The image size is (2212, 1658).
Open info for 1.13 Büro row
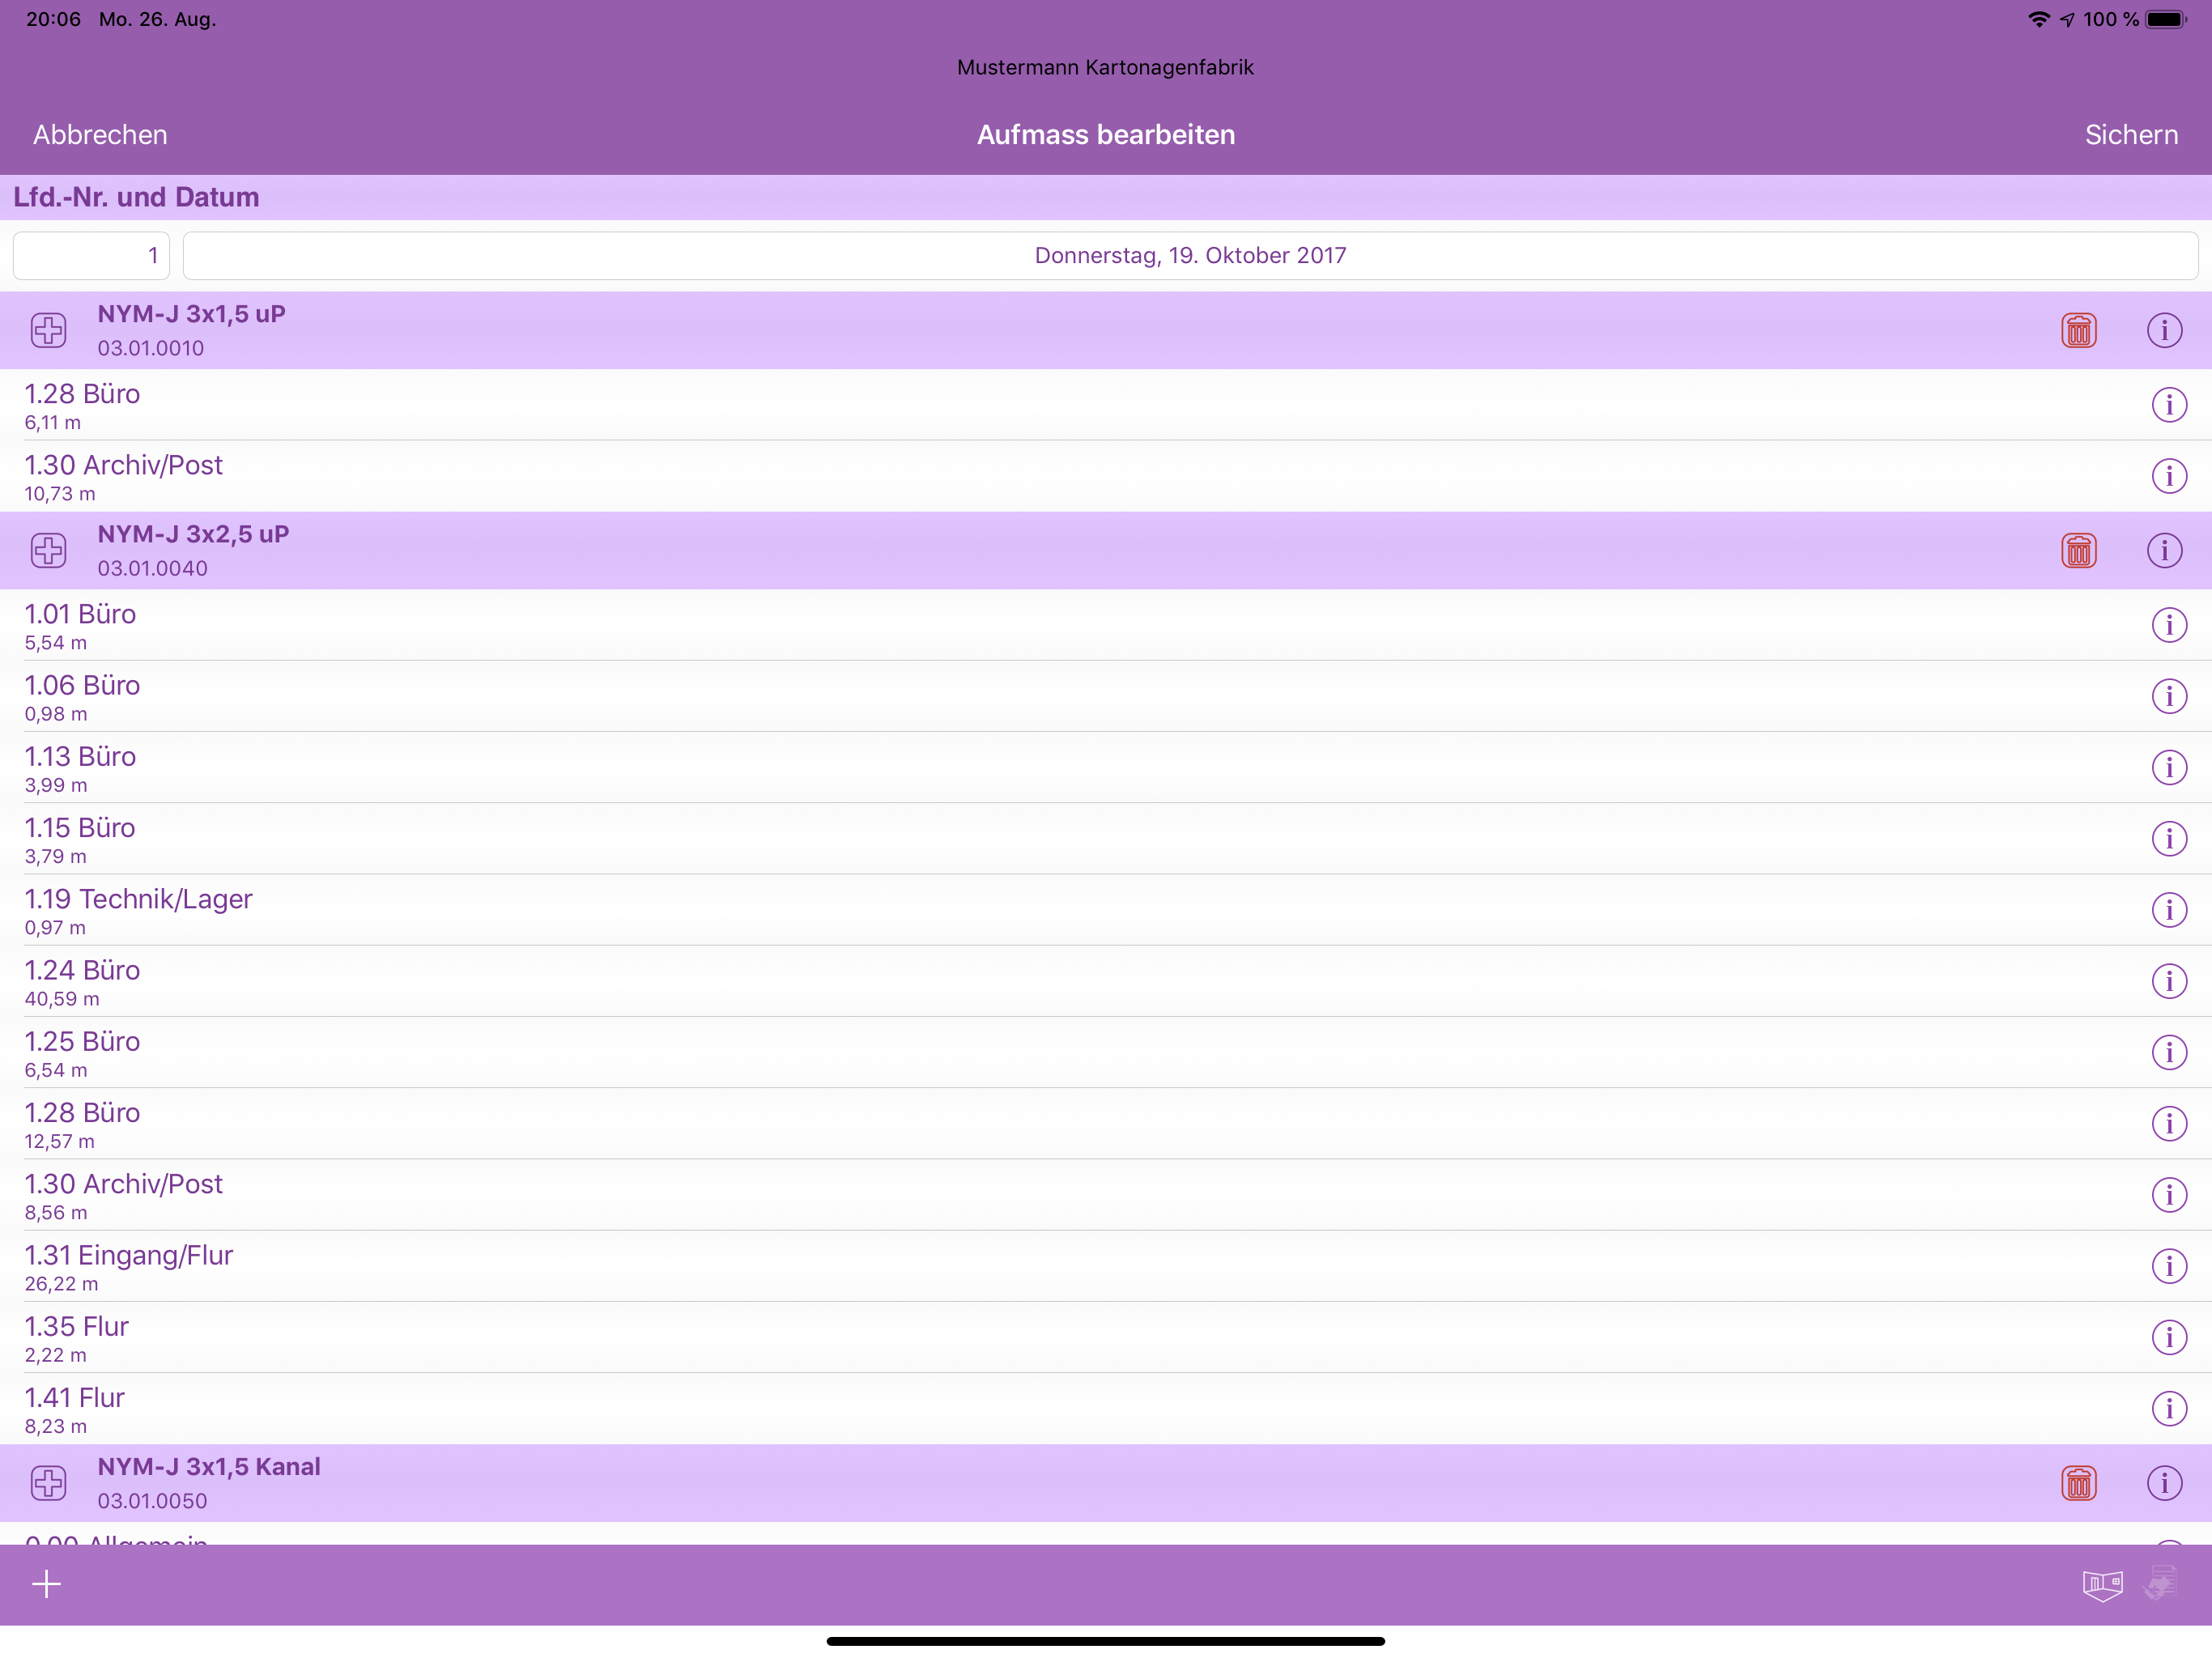[2168, 767]
